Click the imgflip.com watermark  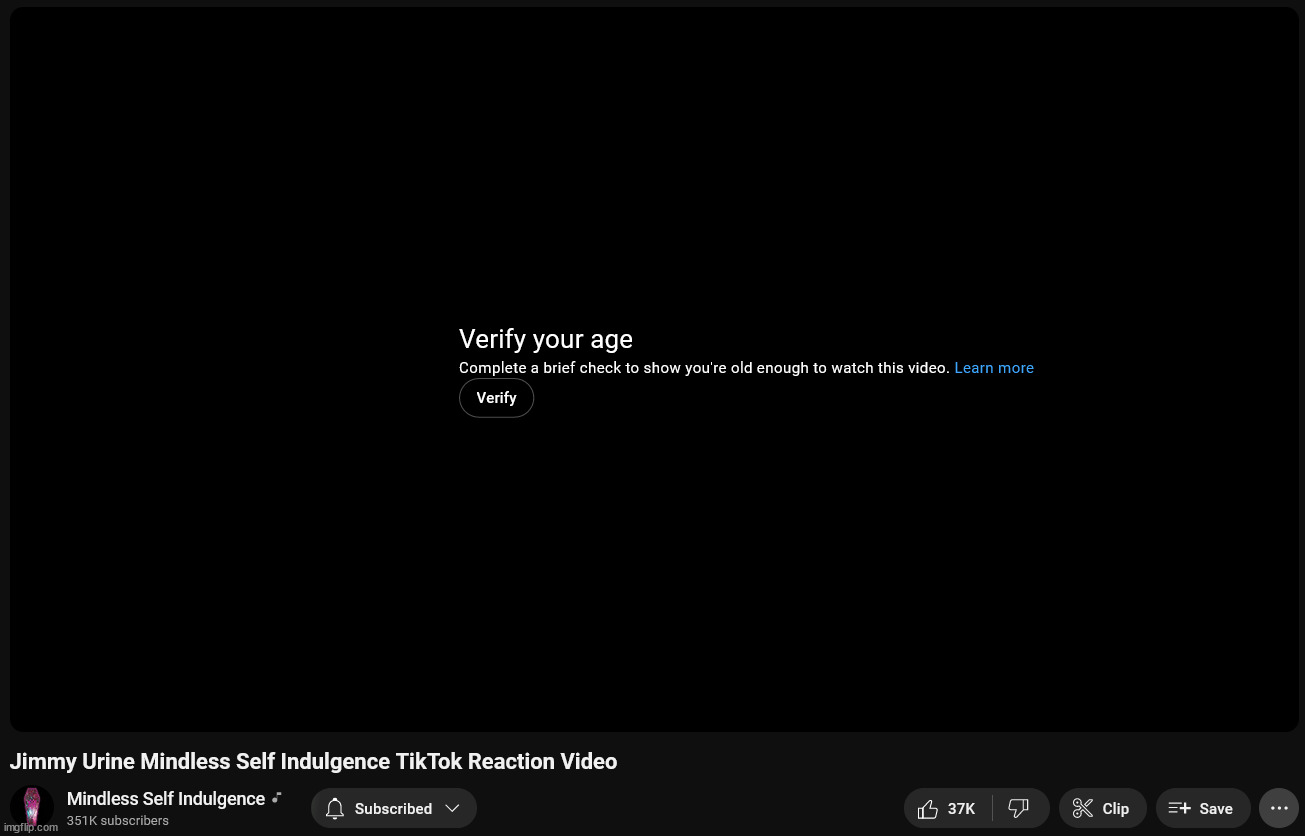point(30,828)
